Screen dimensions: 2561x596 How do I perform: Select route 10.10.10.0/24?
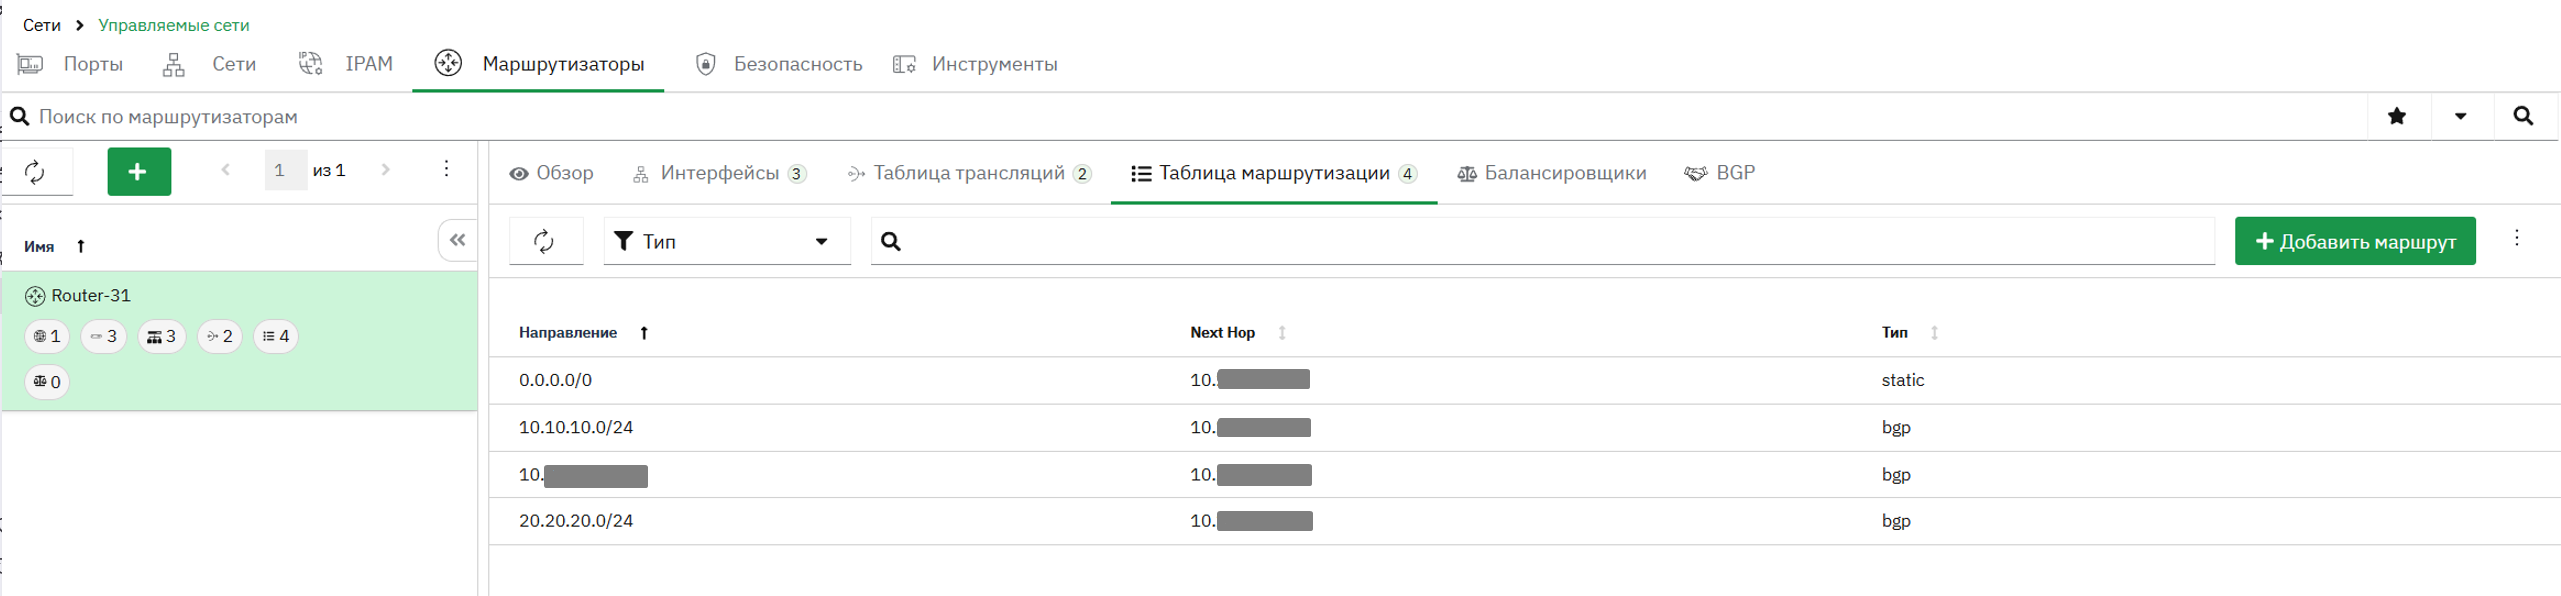coord(576,427)
